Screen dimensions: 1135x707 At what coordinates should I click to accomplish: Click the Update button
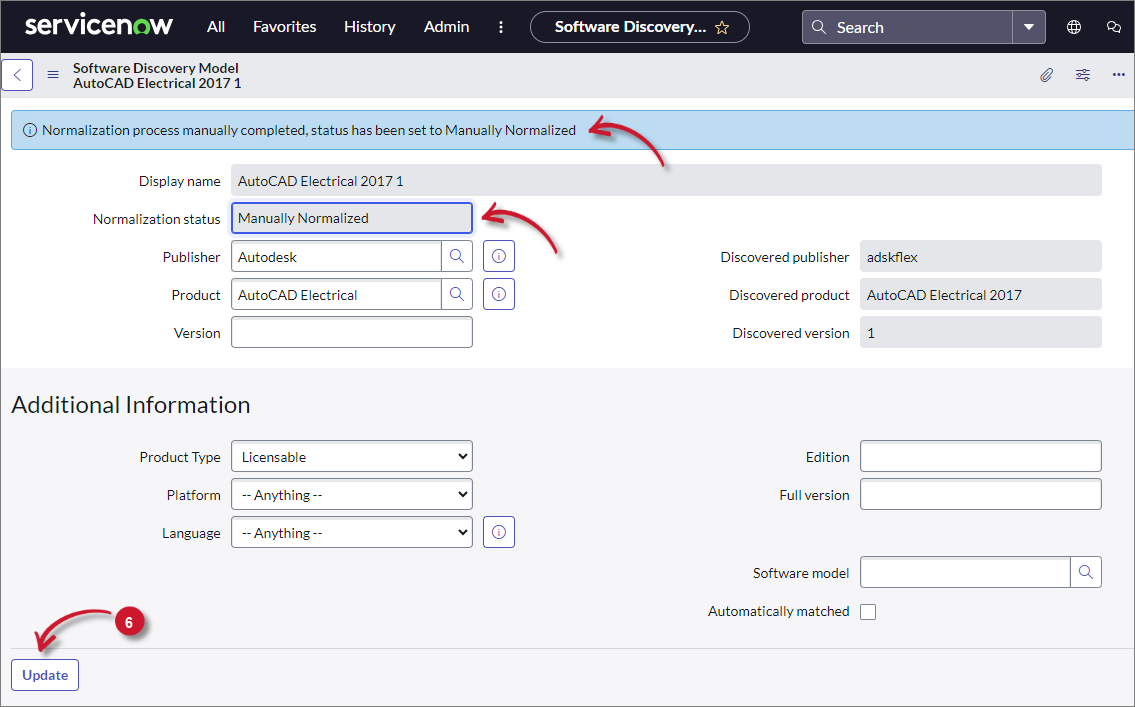tap(45, 675)
